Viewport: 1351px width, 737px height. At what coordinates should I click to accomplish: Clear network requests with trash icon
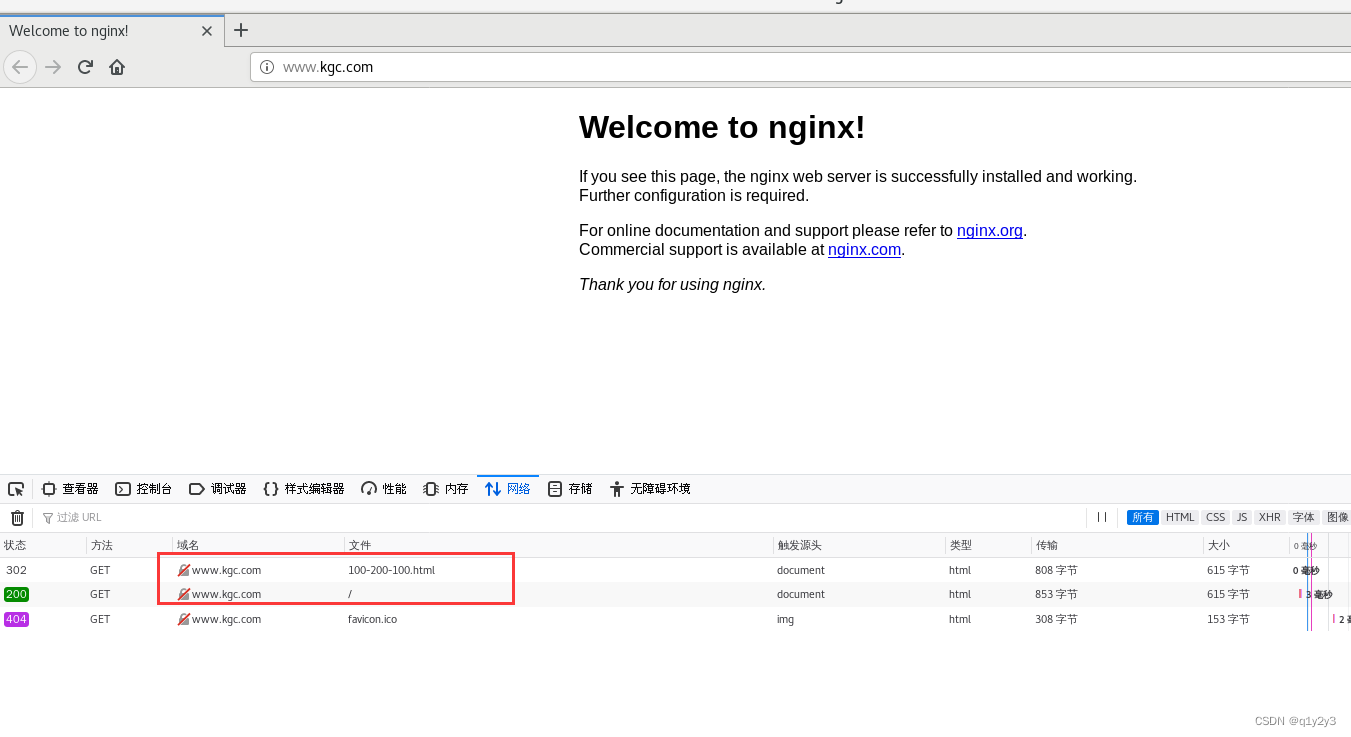(x=17, y=517)
